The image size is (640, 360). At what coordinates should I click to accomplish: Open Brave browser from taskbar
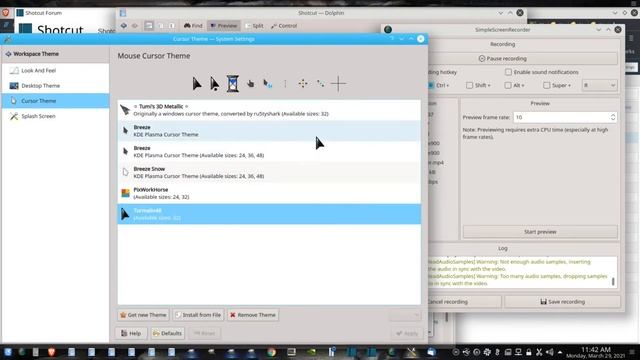click(x=51, y=352)
